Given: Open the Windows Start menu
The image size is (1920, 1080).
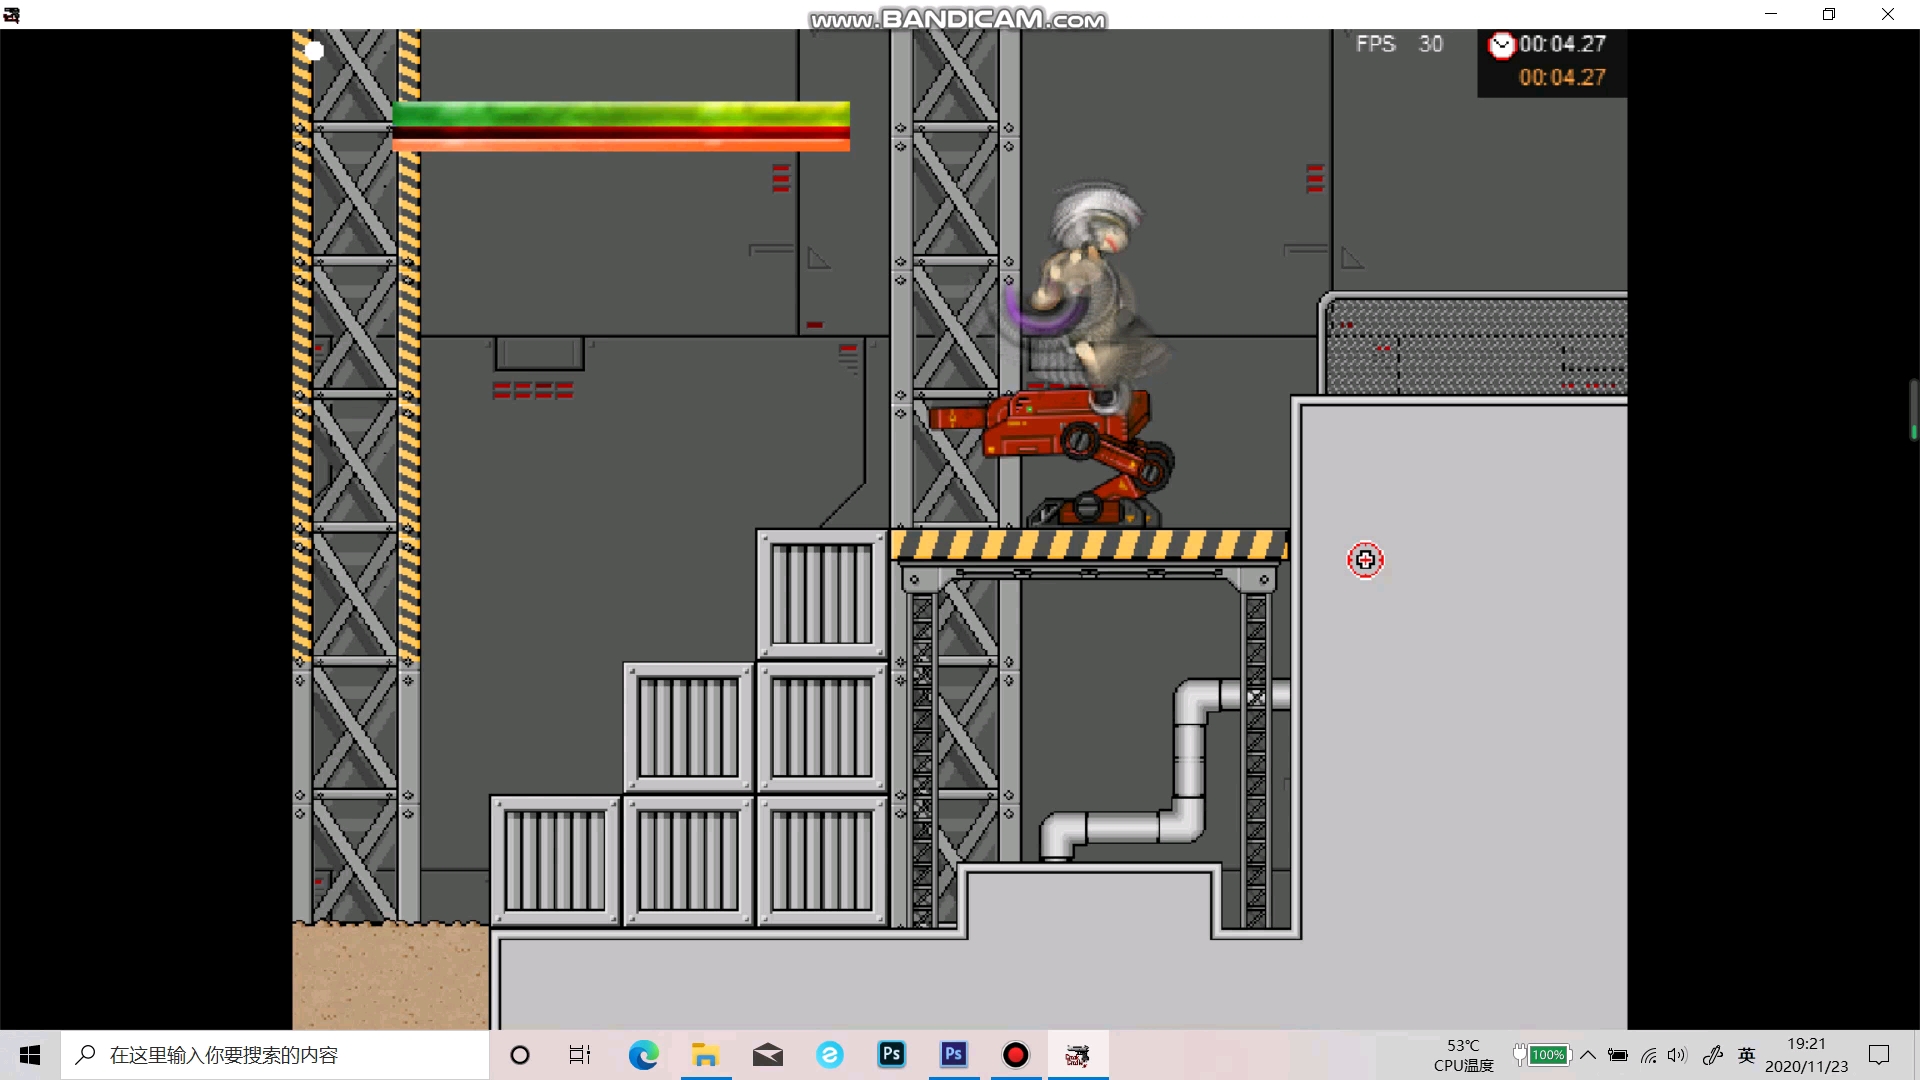Looking at the screenshot, I should click(30, 1055).
